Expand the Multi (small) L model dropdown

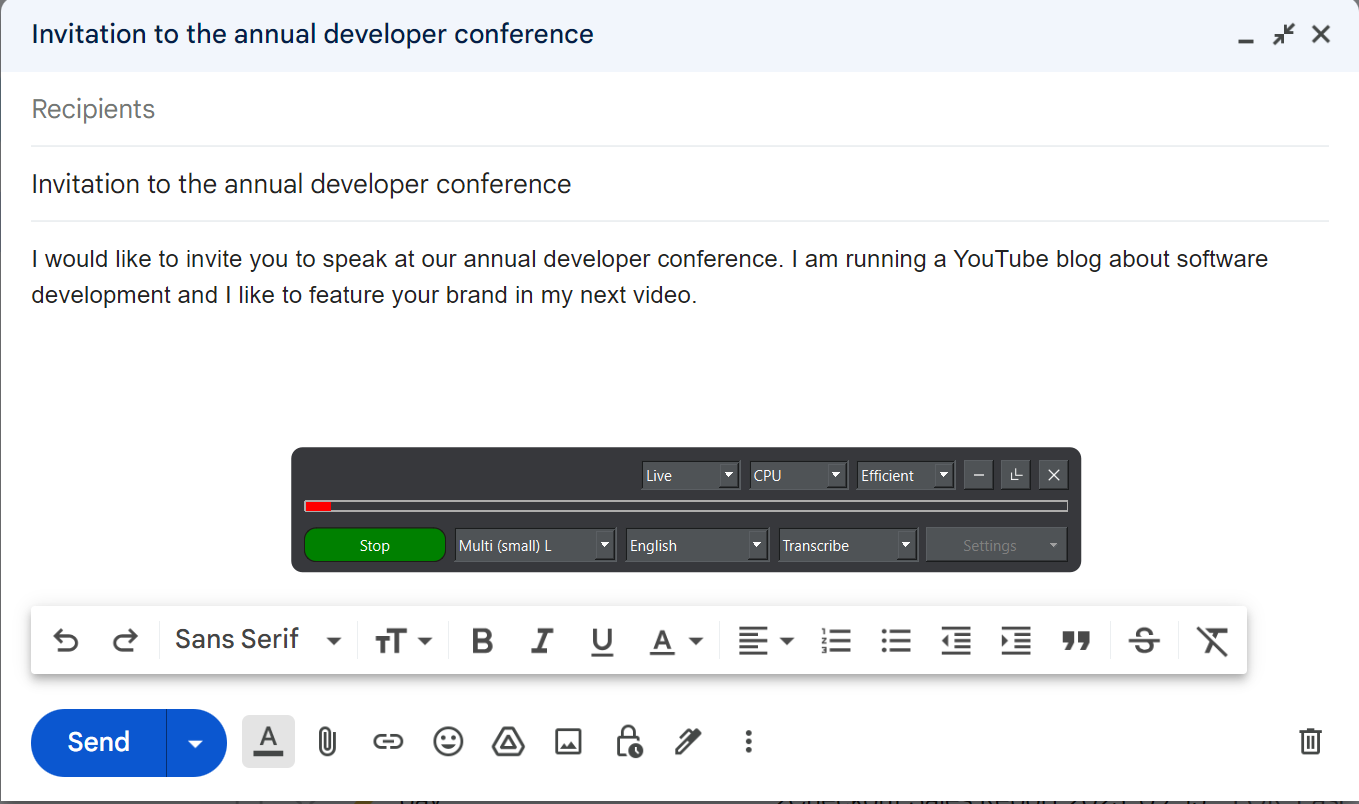534,545
